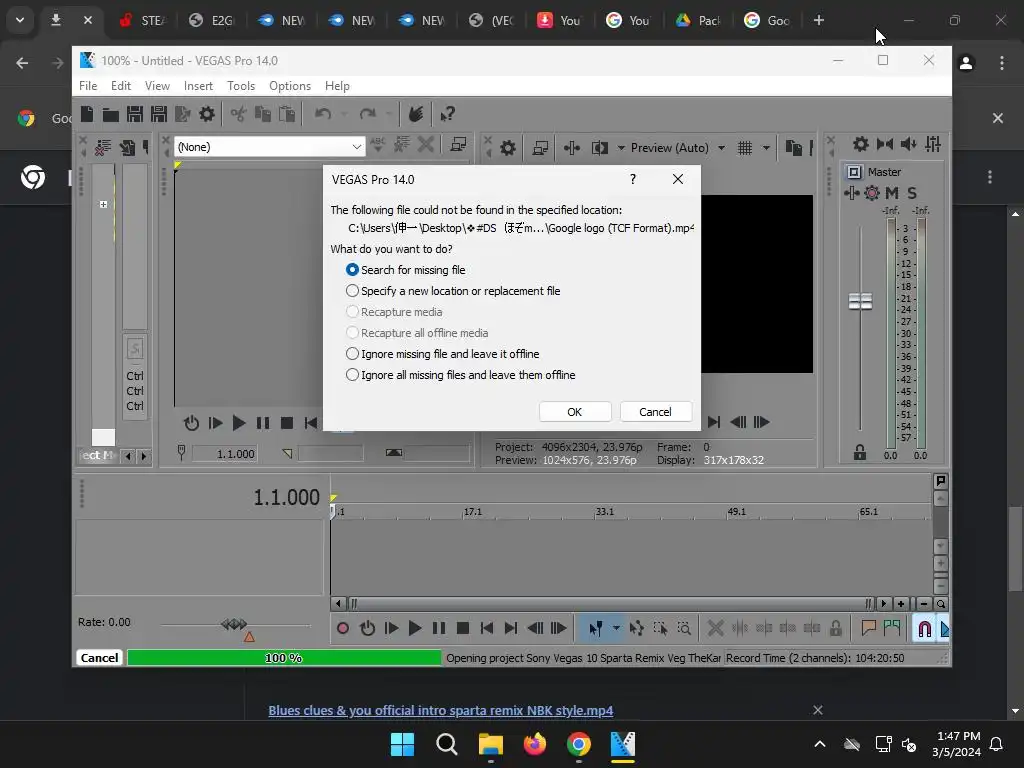
Task: Select Ignore missing file and leave it offline
Action: tap(443, 354)
